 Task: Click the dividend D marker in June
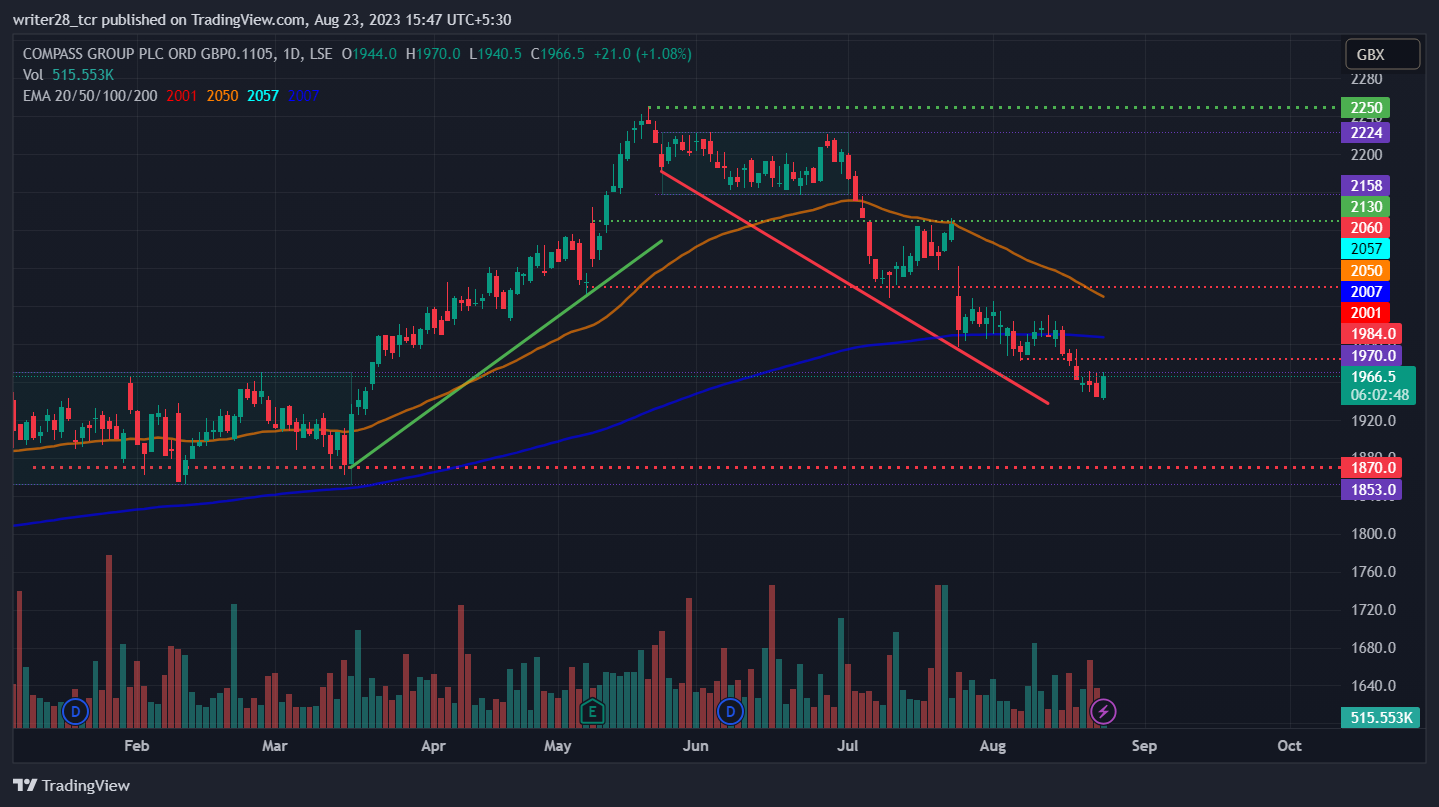click(730, 712)
